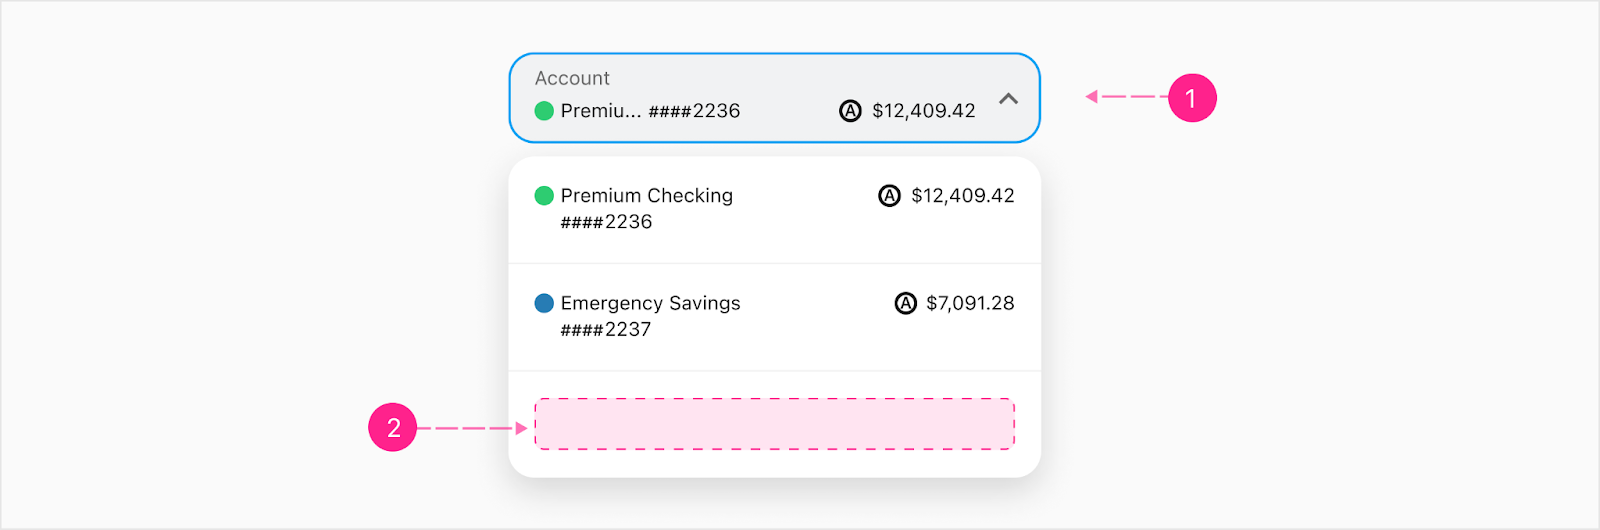
Task: Click the pink annotation badge numbered 2
Action: click(x=393, y=428)
